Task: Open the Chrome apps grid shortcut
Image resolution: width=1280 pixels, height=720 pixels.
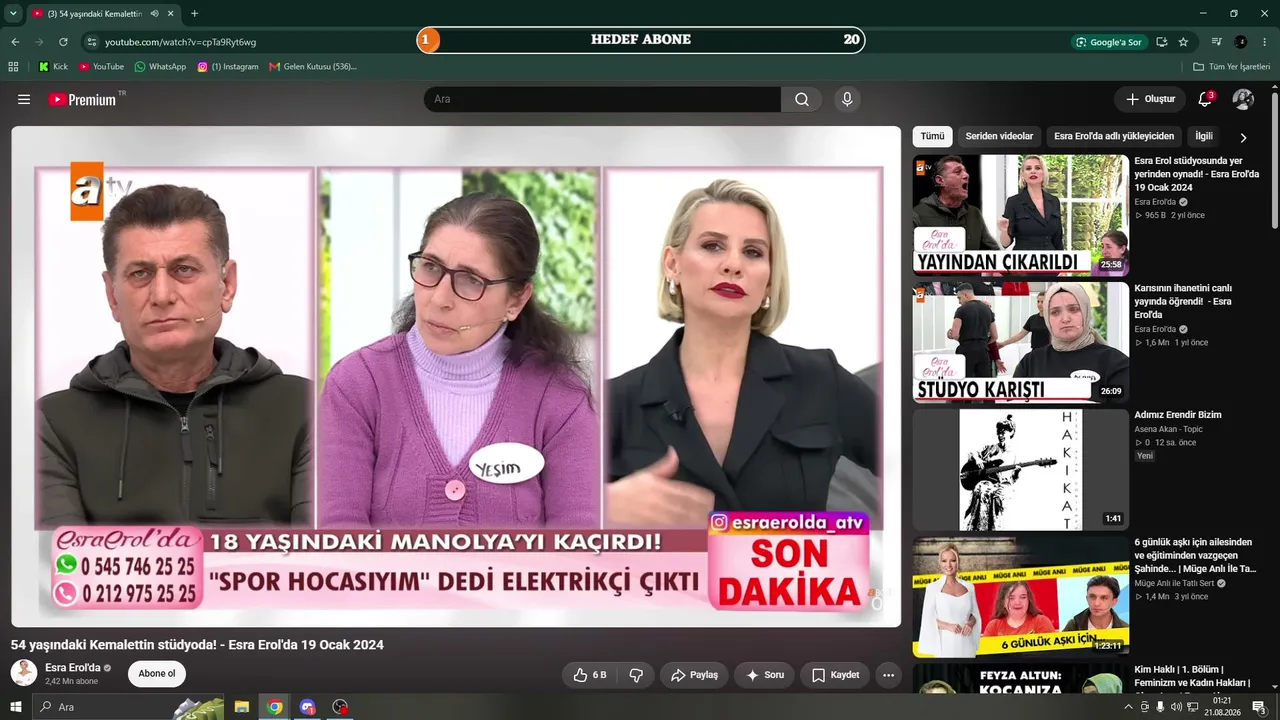Action: (13, 67)
